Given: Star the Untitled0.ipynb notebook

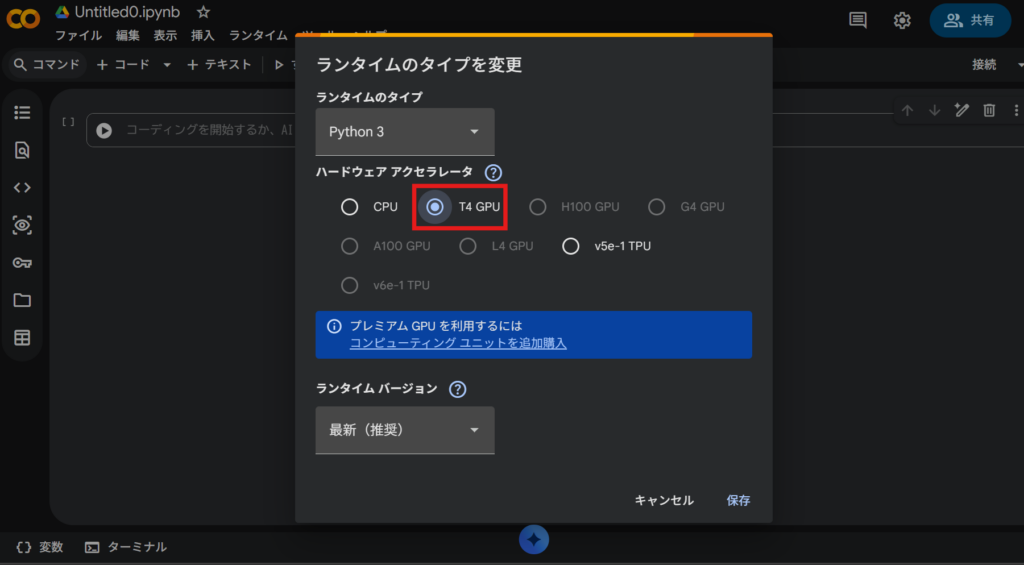Looking at the screenshot, I should point(204,12).
